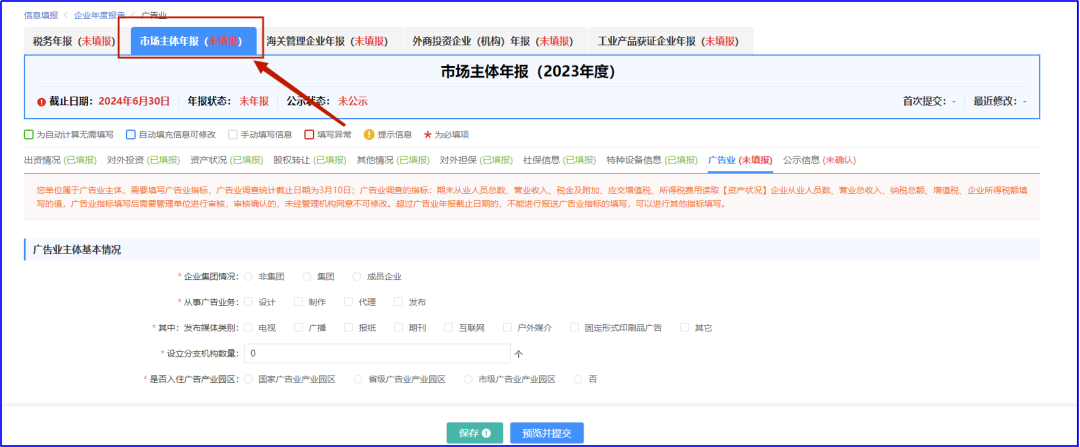Check 电视 media category box

[x=248, y=328]
